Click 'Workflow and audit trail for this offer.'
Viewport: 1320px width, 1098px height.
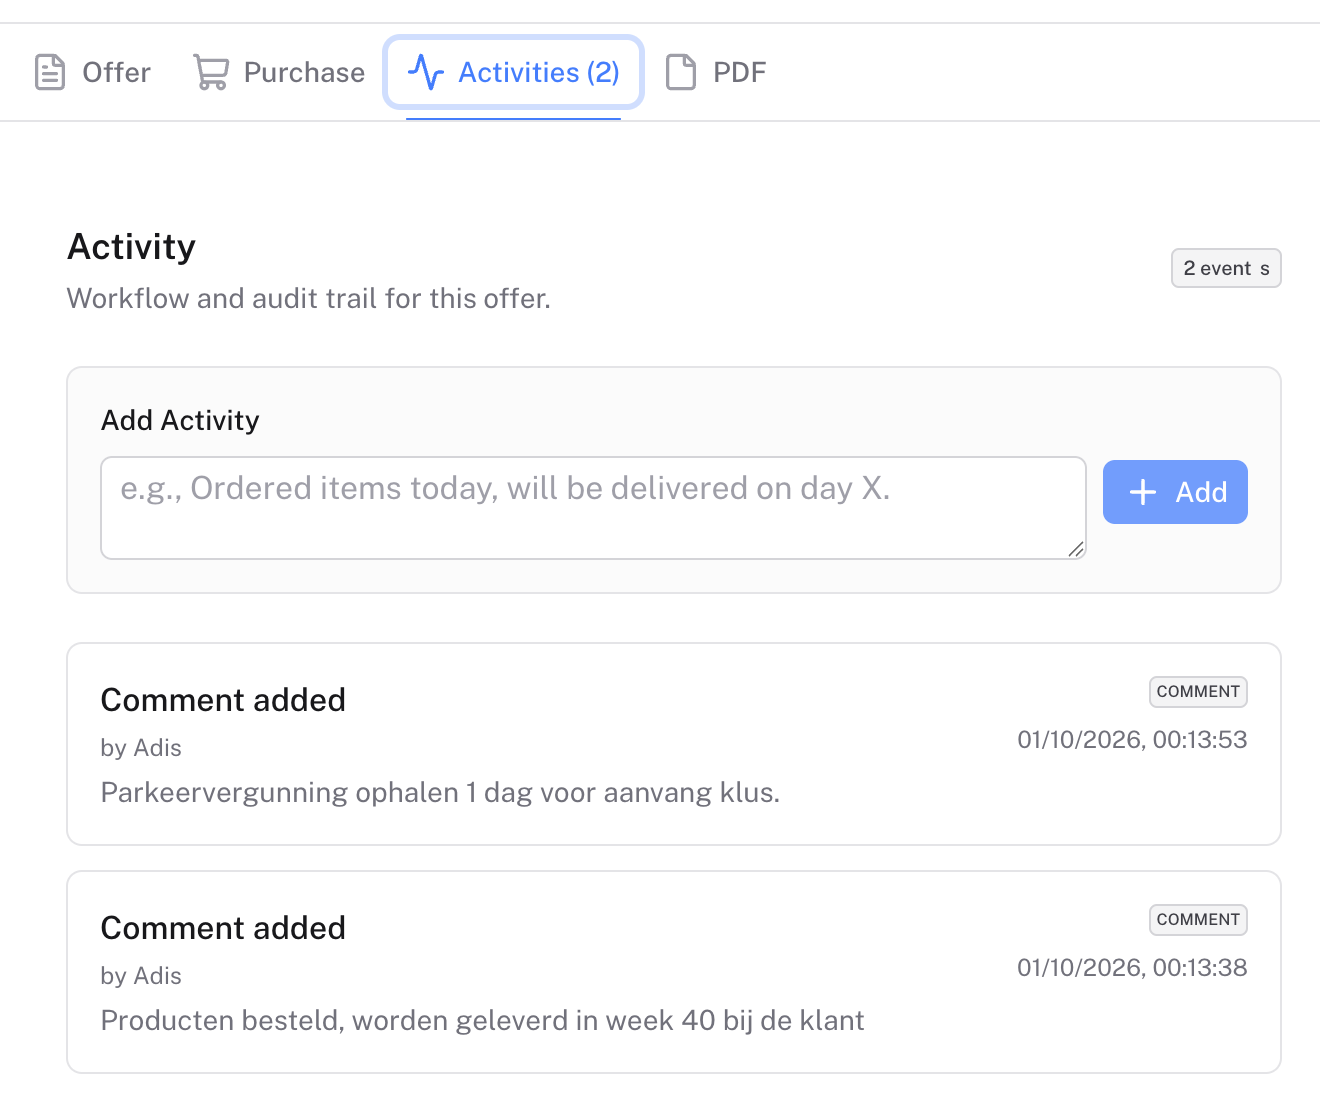(x=308, y=299)
